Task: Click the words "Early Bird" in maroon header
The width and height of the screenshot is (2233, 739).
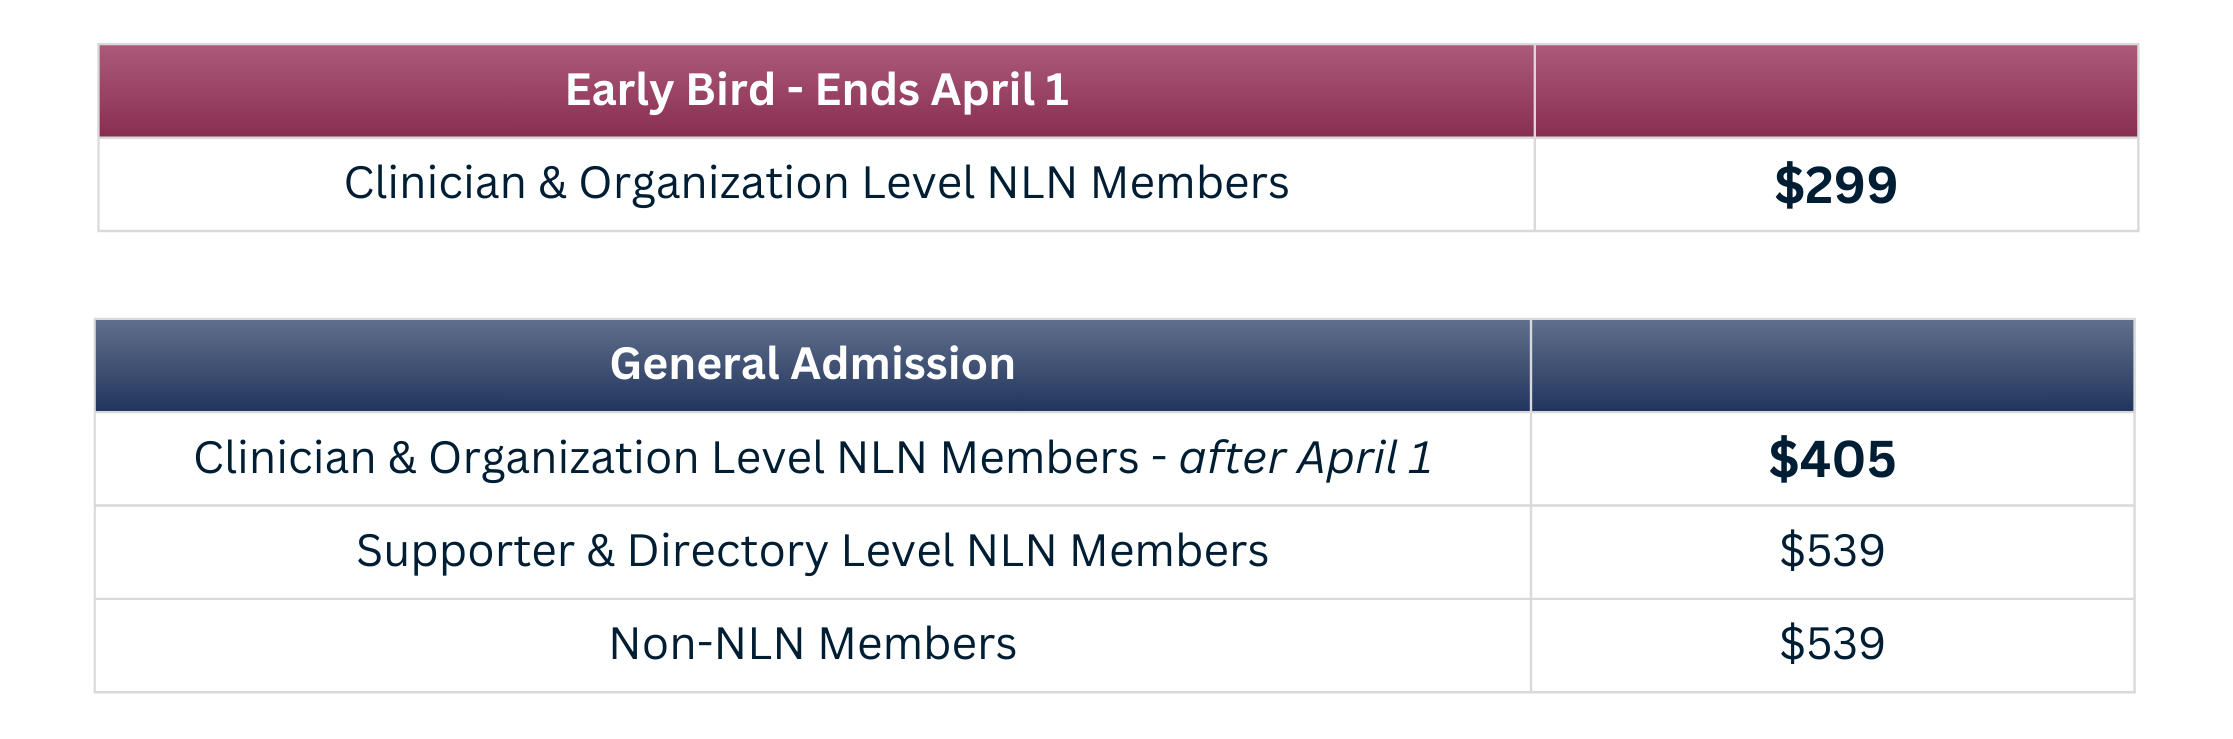Action: click(670, 90)
